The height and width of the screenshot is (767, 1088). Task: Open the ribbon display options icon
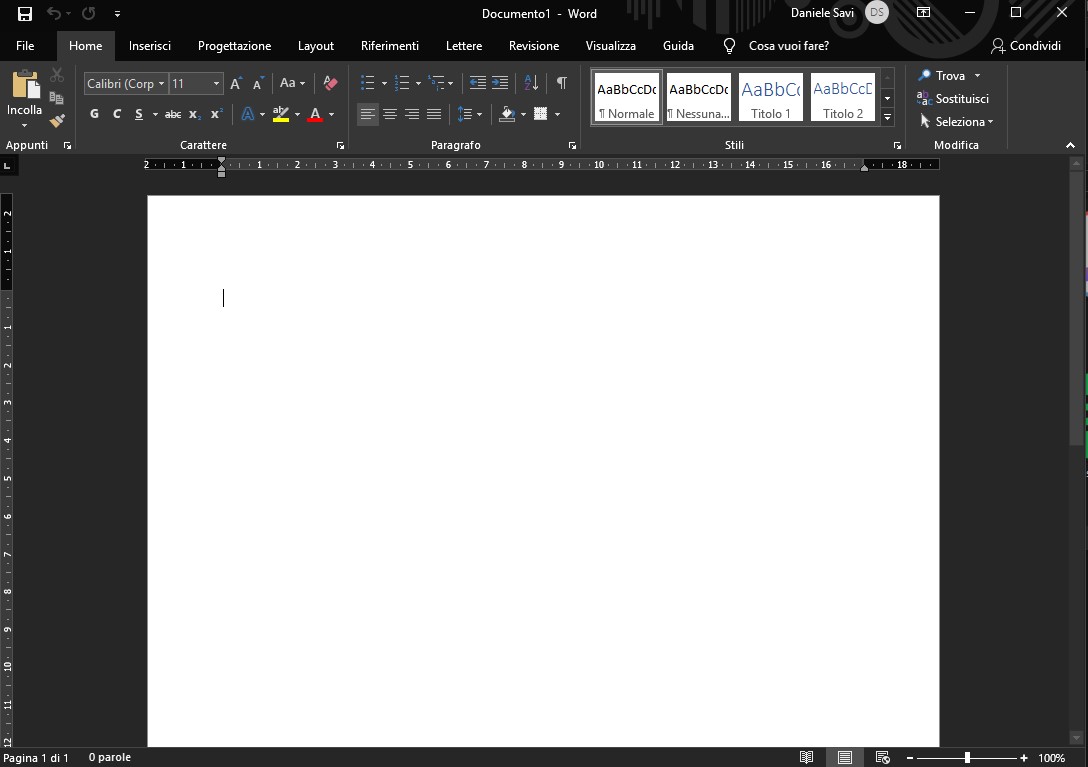(924, 12)
